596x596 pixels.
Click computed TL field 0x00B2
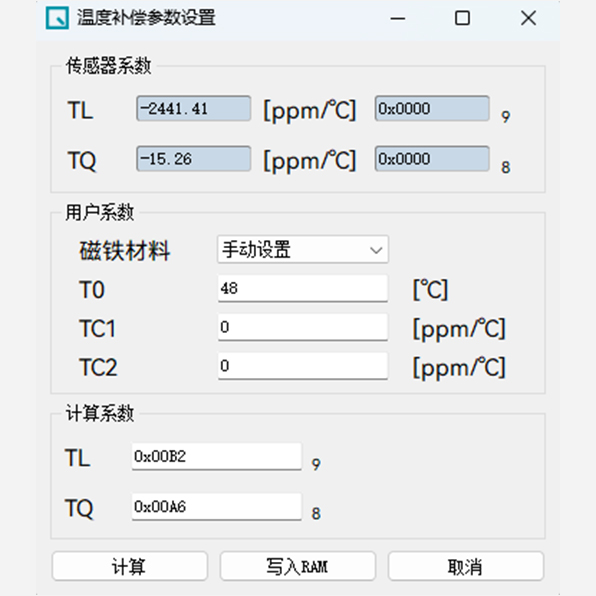(x=217, y=457)
